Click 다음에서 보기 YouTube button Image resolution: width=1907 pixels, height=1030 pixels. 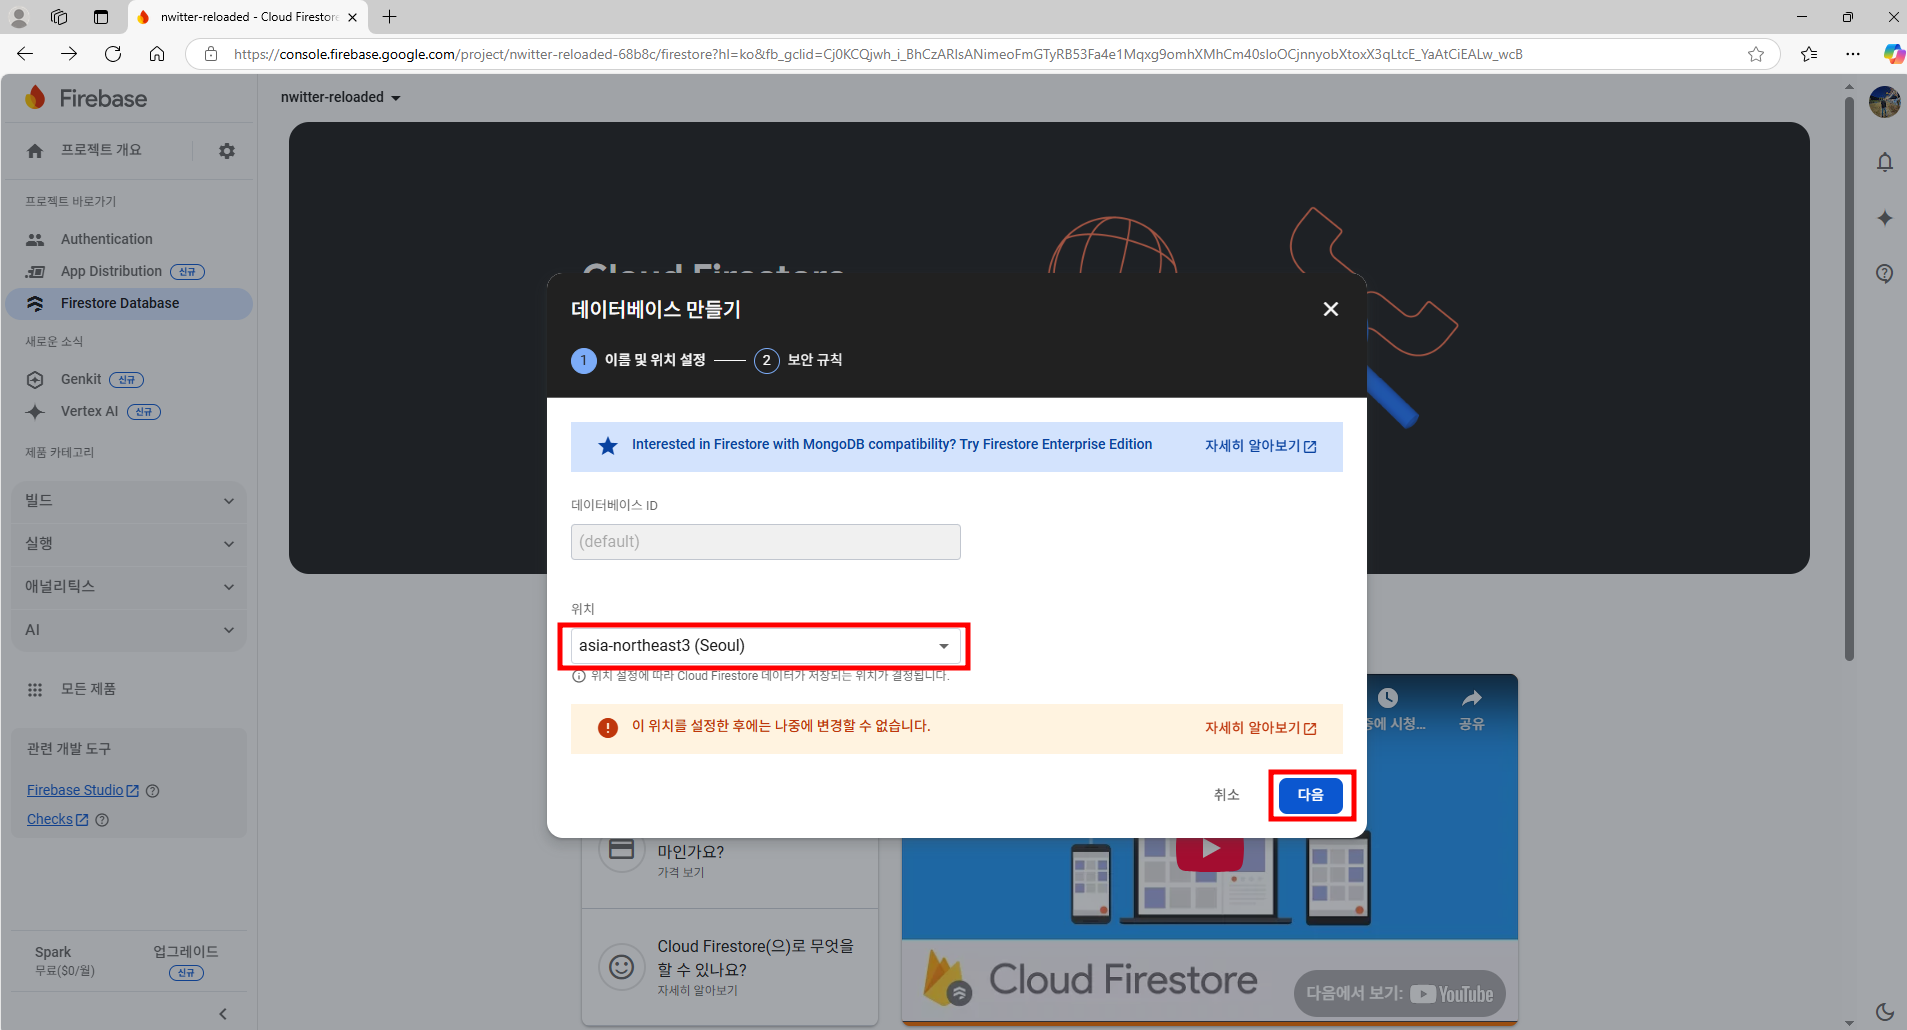click(1399, 993)
